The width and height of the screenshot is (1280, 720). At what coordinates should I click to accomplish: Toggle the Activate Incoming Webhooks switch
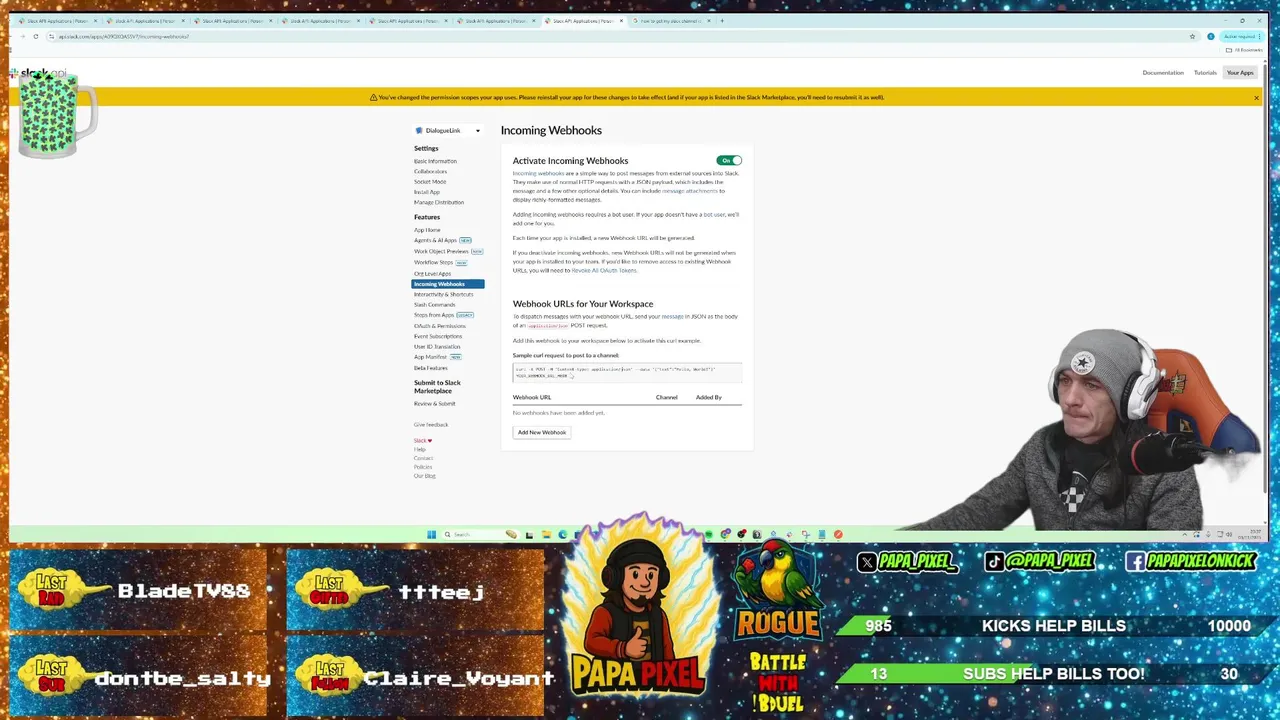pyautogui.click(x=729, y=160)
